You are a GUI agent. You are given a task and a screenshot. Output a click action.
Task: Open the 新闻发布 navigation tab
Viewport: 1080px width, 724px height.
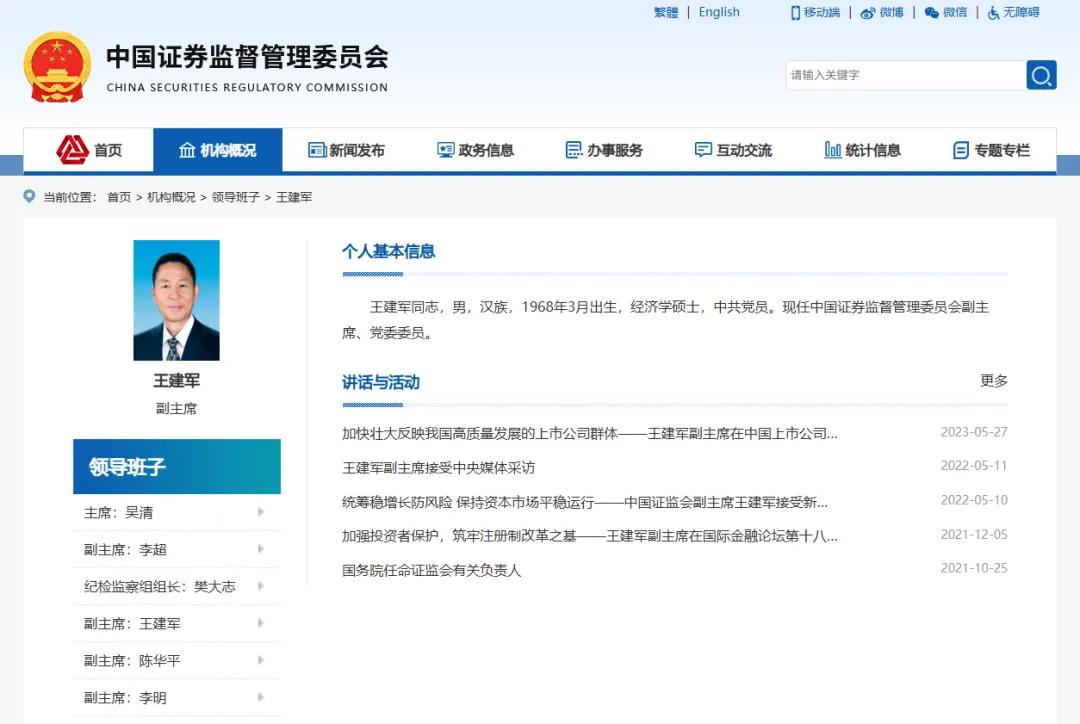point(346,149)
